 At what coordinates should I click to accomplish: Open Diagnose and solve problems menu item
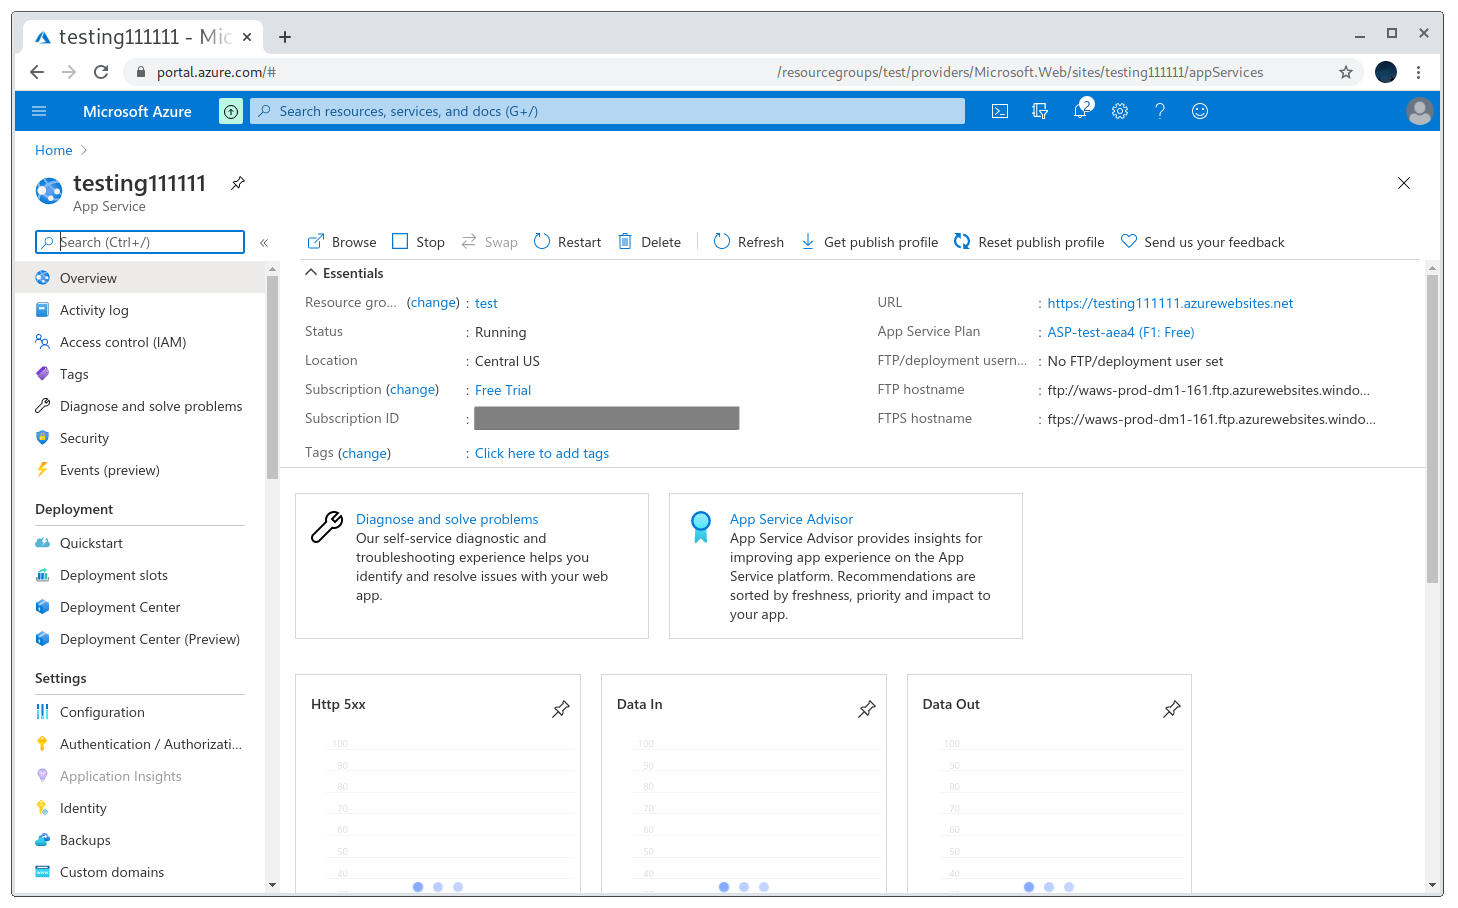(x=140, y=406)
